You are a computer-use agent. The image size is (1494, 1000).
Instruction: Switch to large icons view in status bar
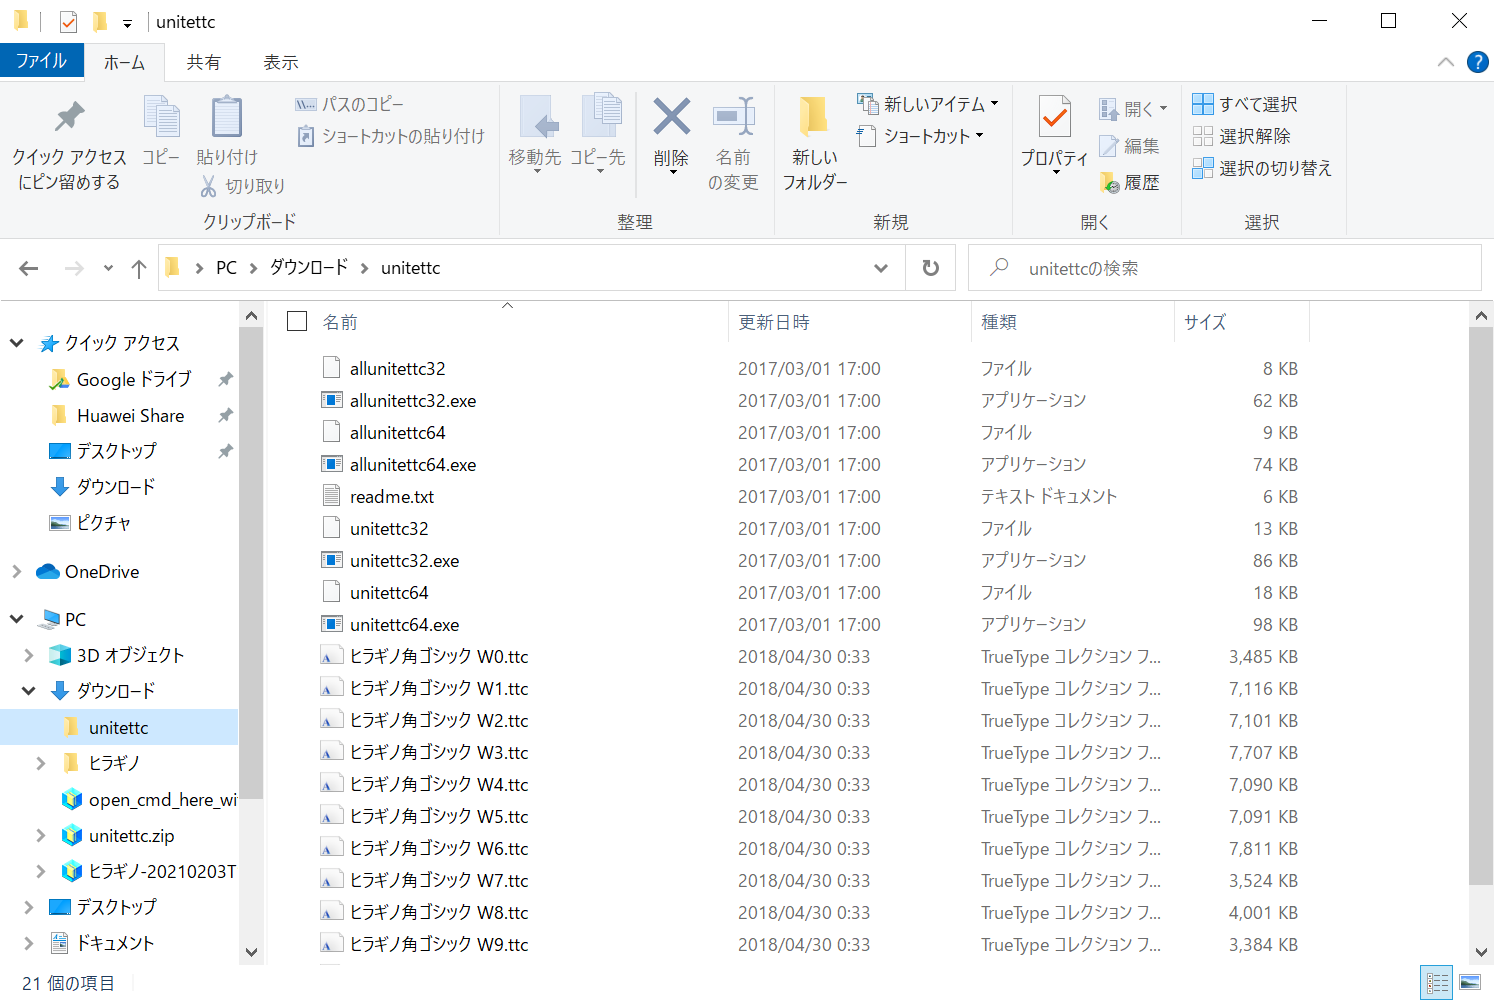(1470, 983)
